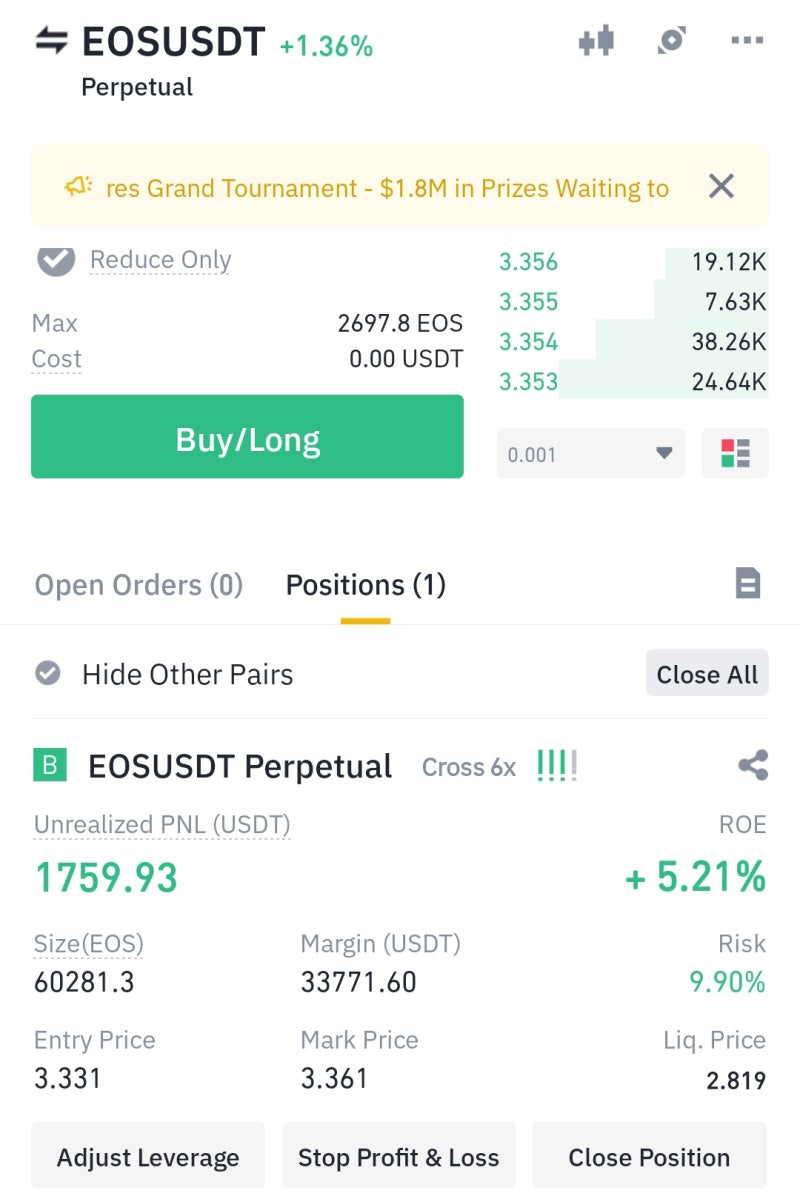Select the 3.354 price in order book
Screen dimensions: 800x1193
[x=529, y=342]
